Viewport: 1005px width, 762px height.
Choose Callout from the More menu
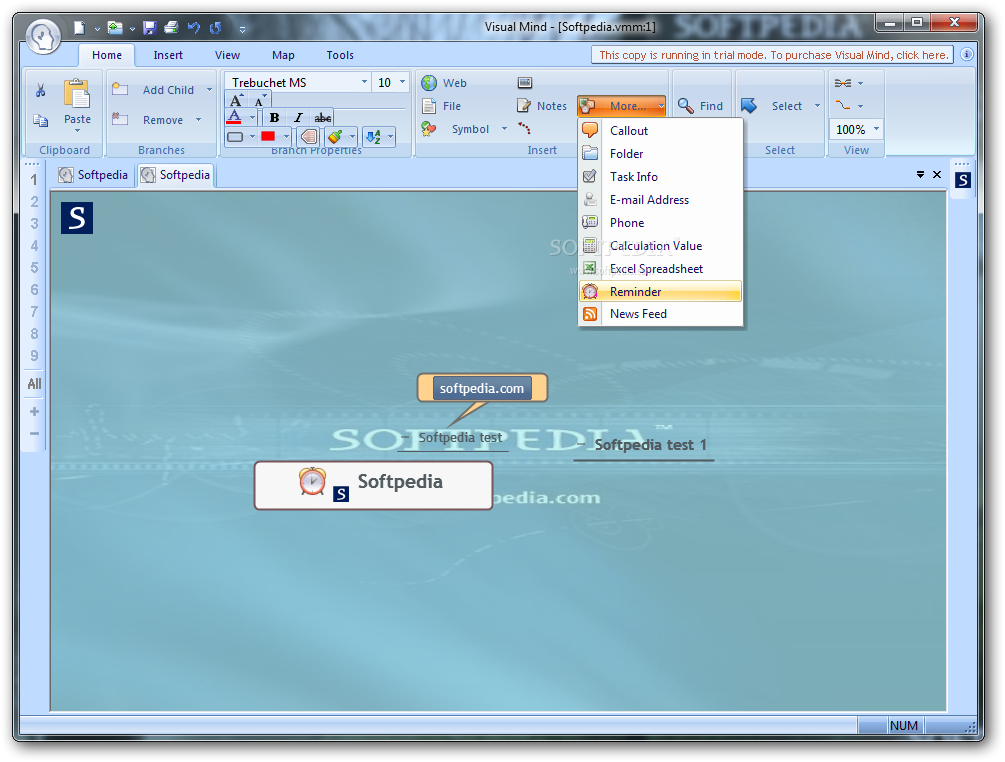coord(660,131)
